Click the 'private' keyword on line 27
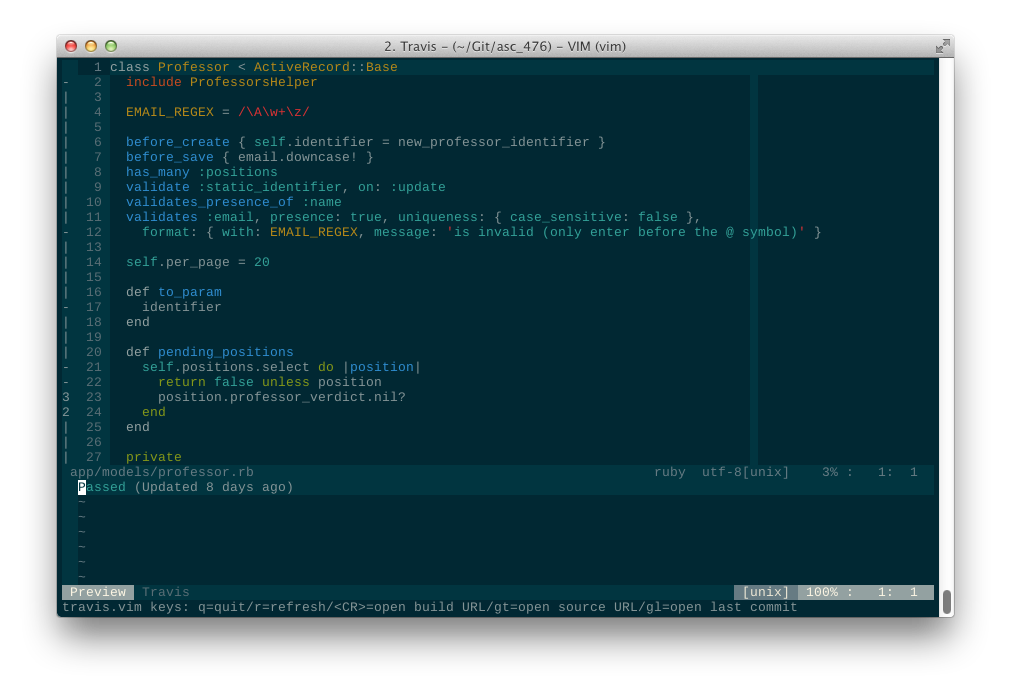Viewport: 1011px width, 696px height. coord(153,457)
